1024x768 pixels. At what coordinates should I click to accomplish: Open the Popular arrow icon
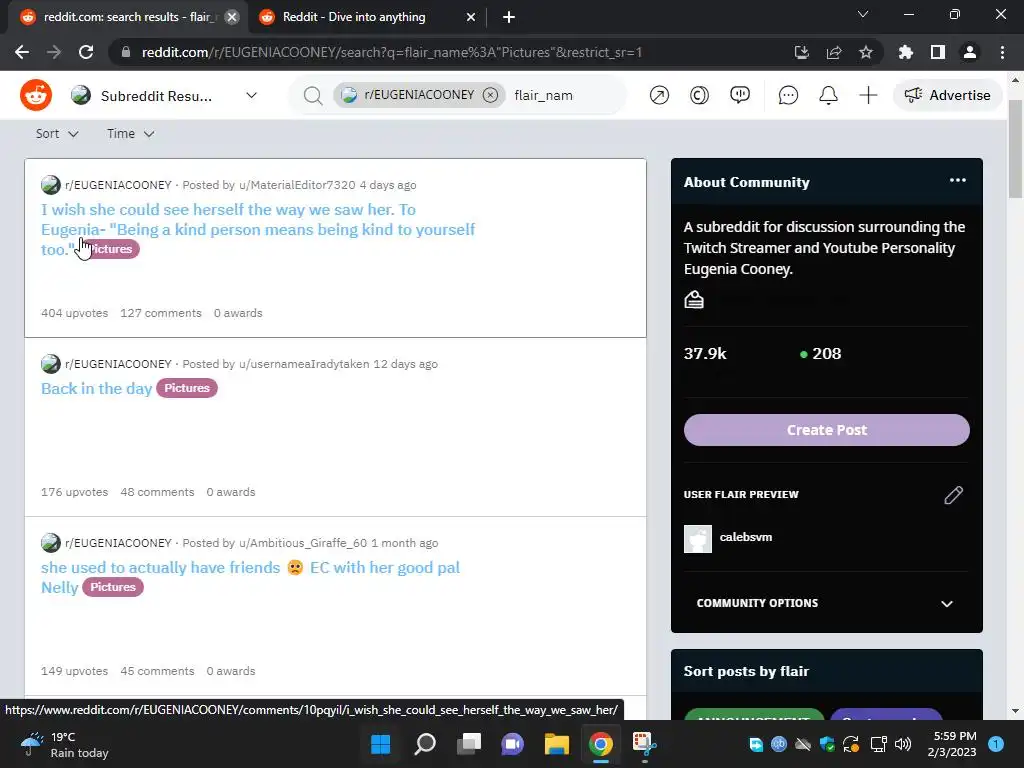pyautogui.click(x=659, y=95)
